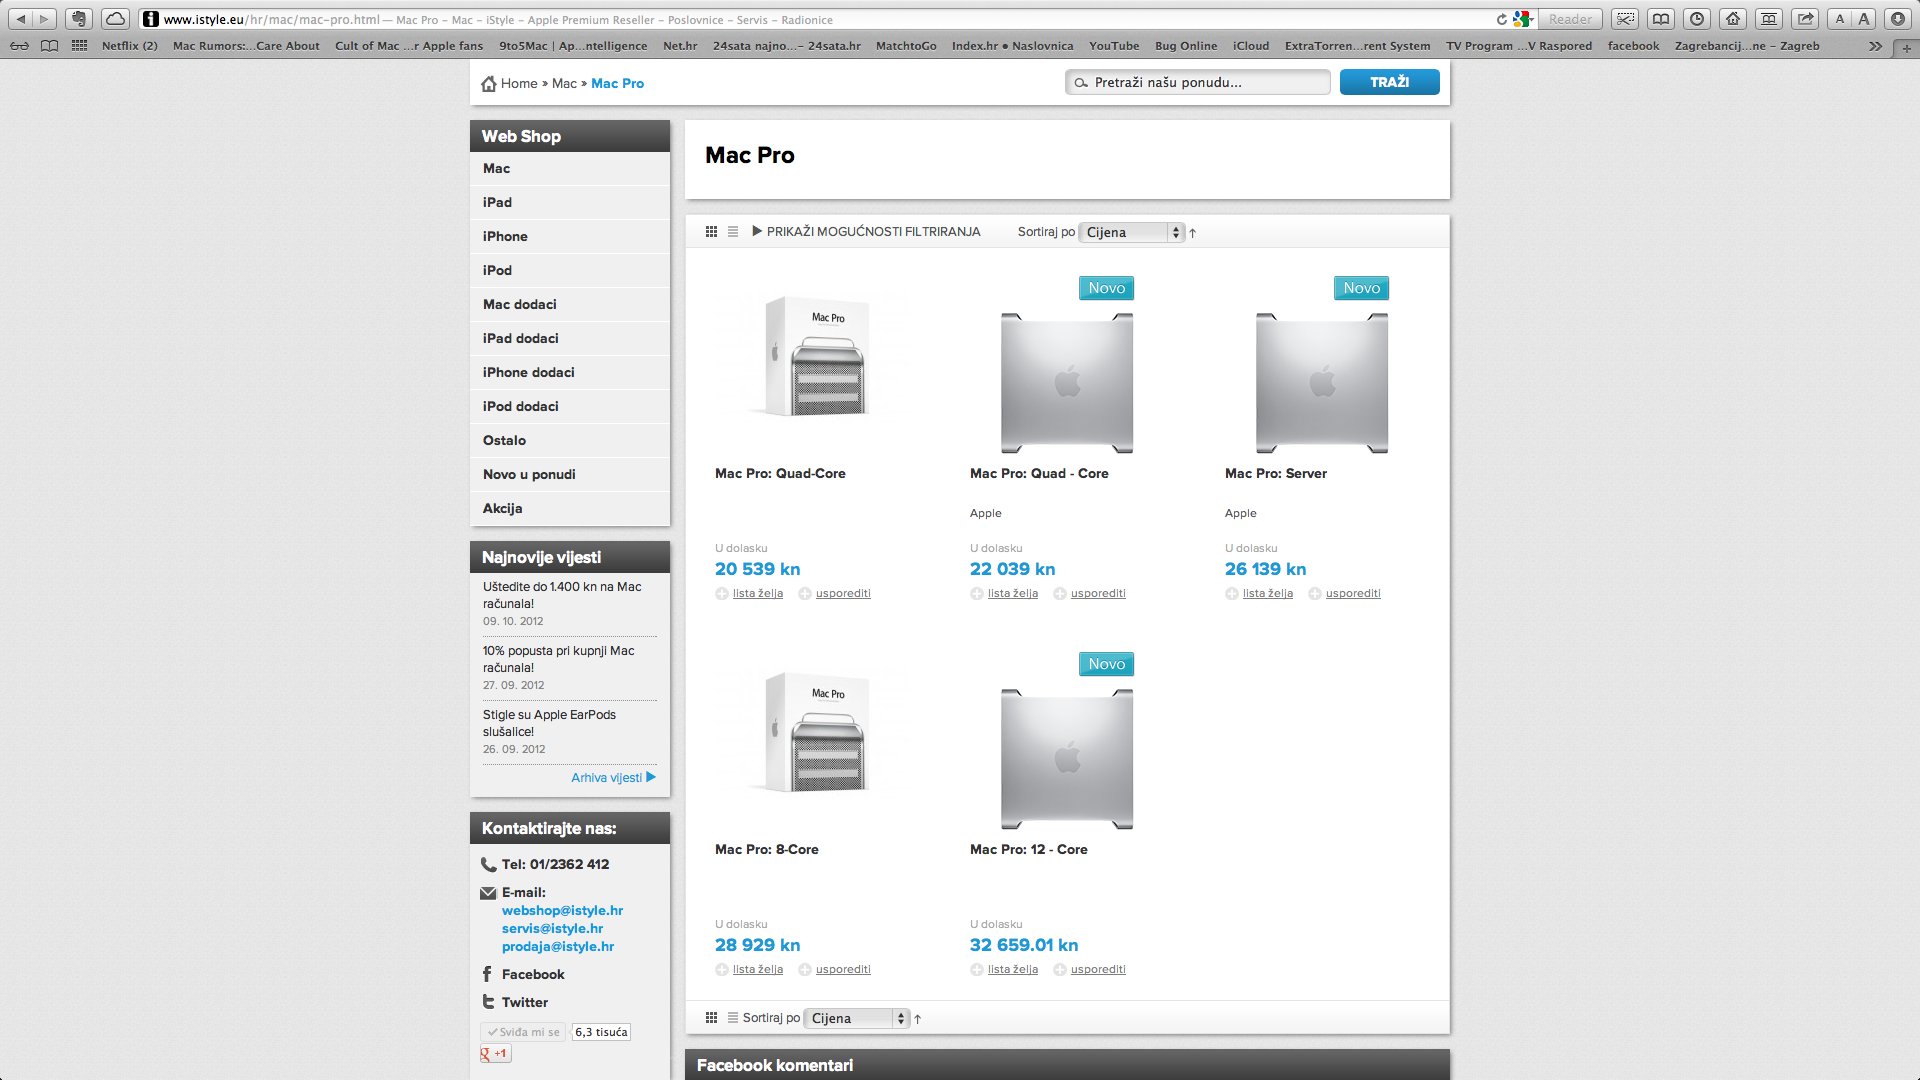This screenshot has height=1080, width=1920.
Task: Open the Akcija category
Action: point(570,509)
